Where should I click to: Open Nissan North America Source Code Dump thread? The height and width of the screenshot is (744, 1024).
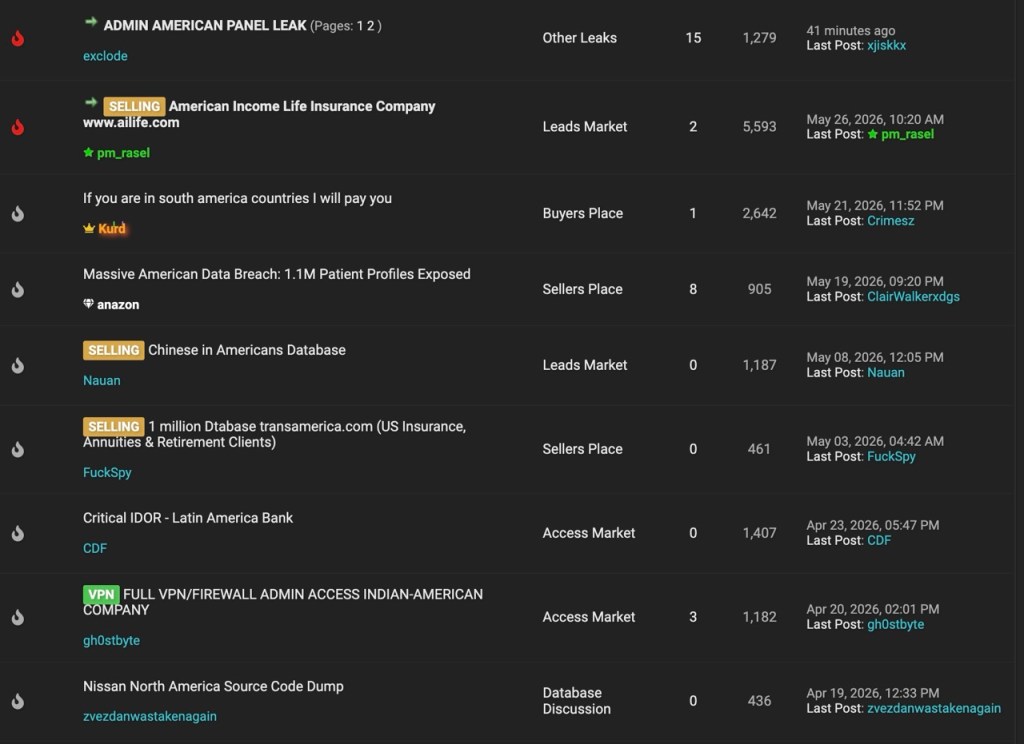tap(213, 686)
